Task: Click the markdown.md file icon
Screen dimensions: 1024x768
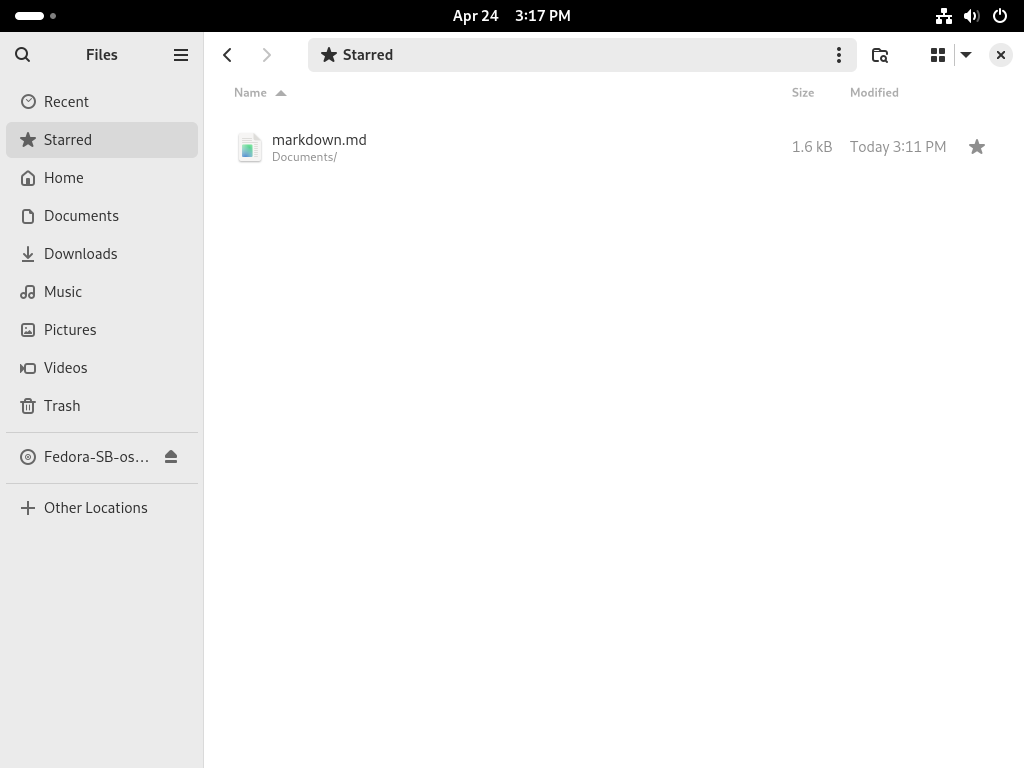Action: point(249,147)
